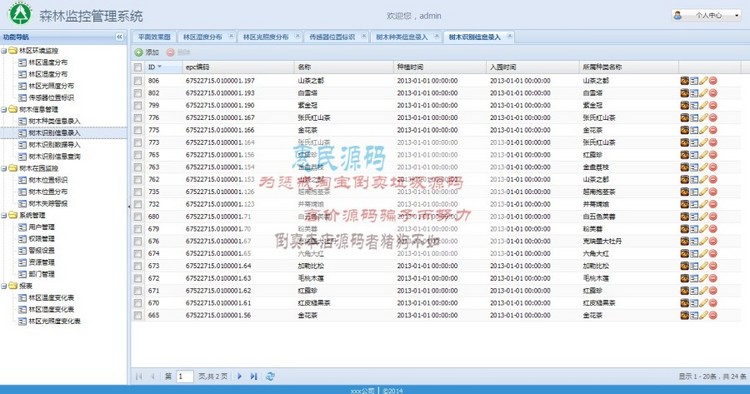Open 权限管理 in the navigation tree

click(x=42, y=239)
